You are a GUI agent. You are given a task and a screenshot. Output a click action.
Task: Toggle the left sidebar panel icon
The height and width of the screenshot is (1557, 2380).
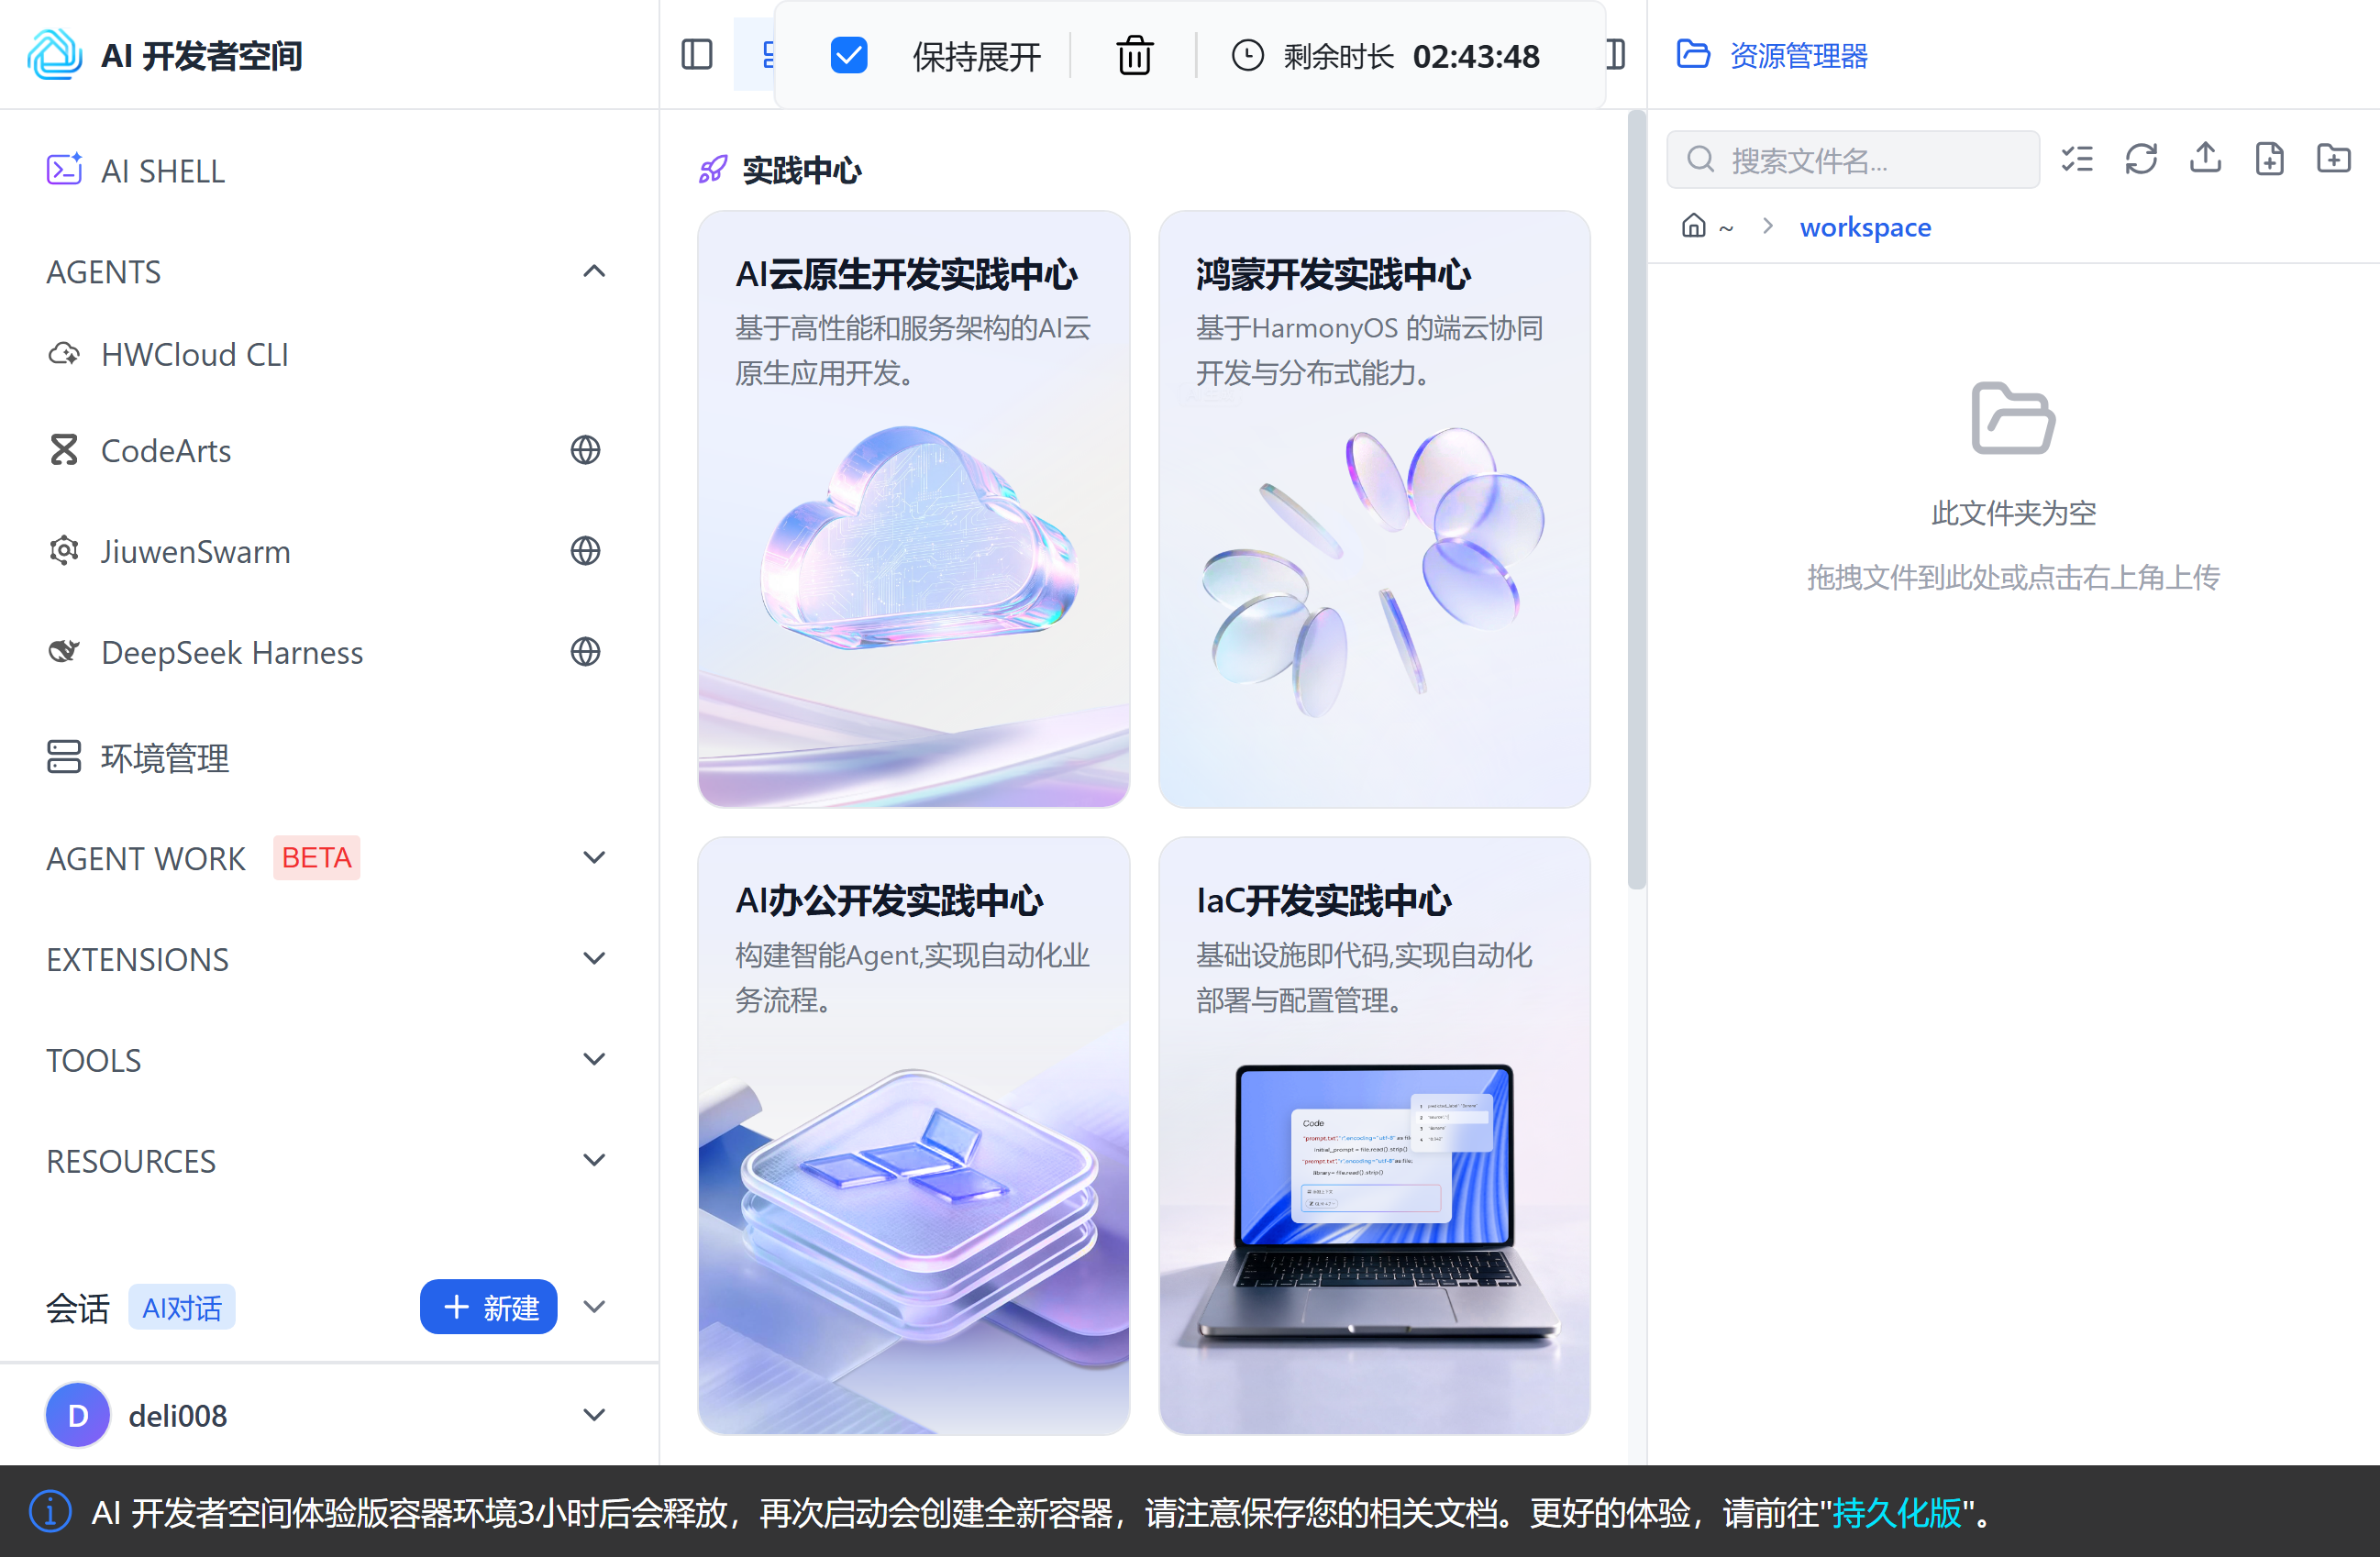[697, 54]
